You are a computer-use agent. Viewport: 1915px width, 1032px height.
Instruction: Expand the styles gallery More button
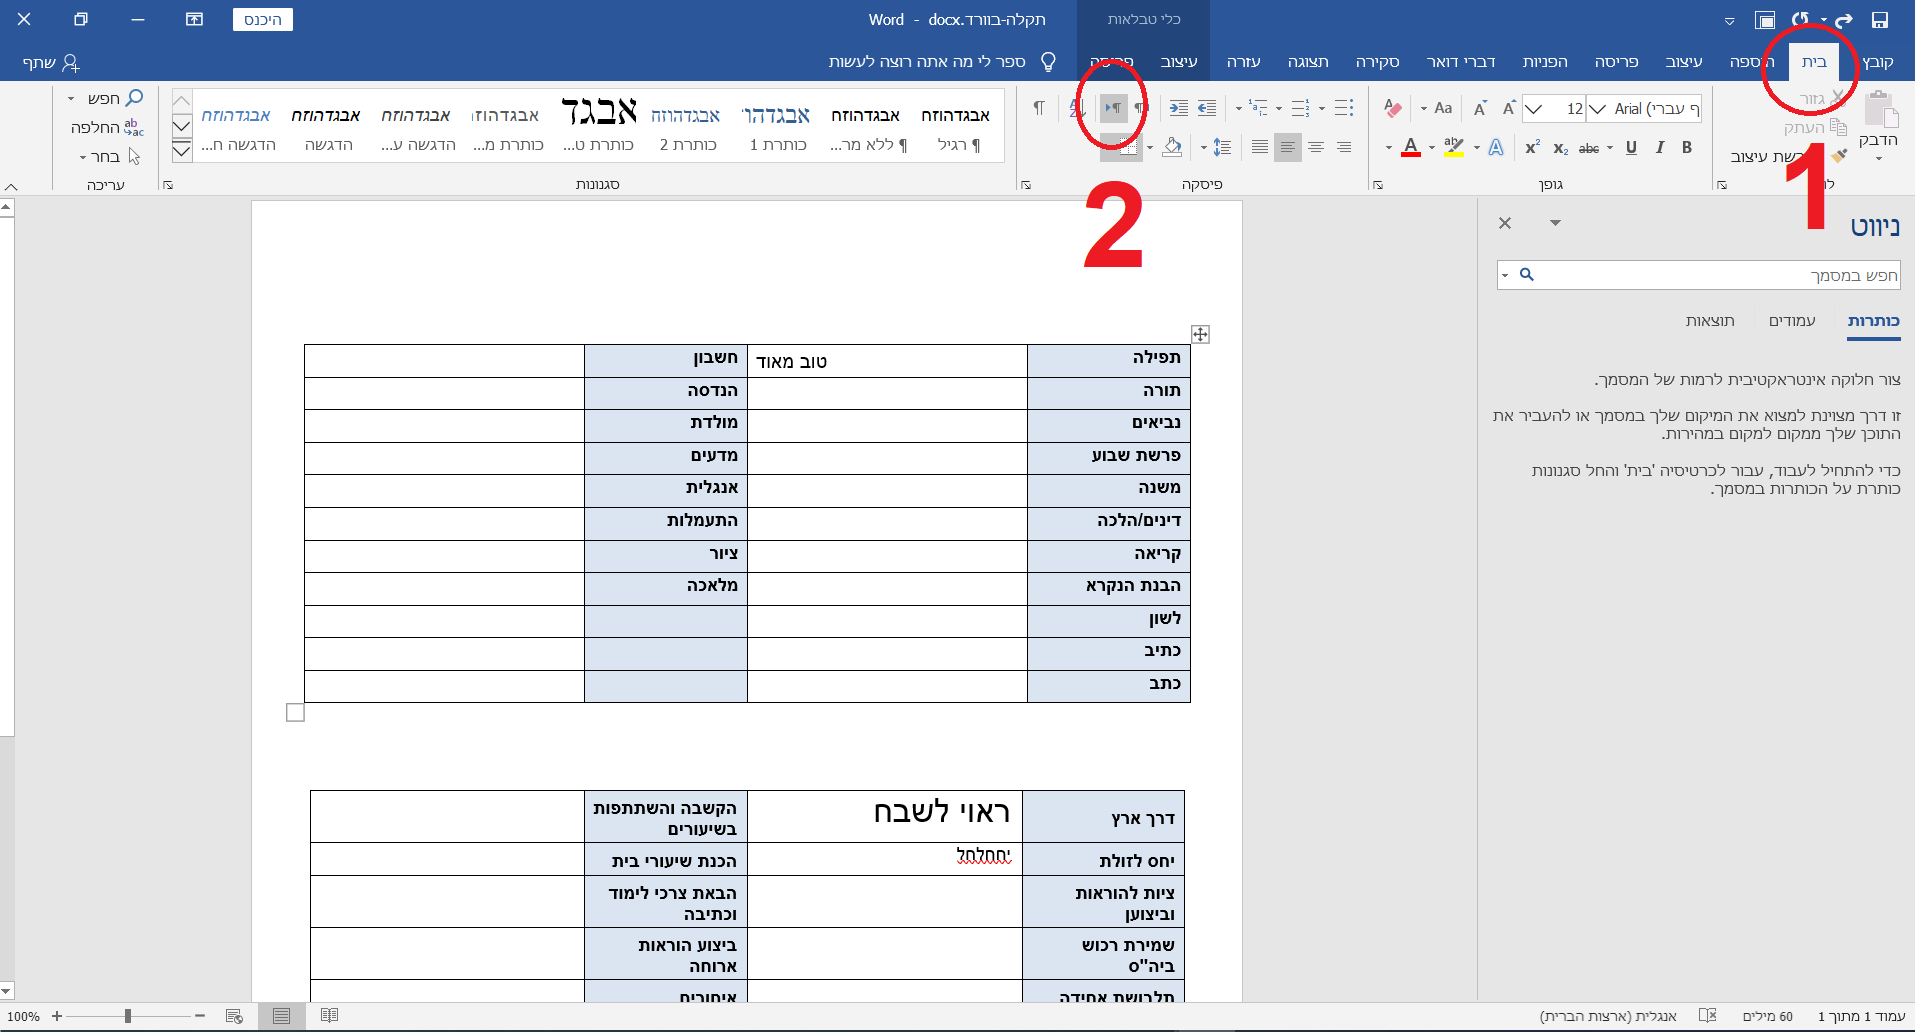(181, 151)
